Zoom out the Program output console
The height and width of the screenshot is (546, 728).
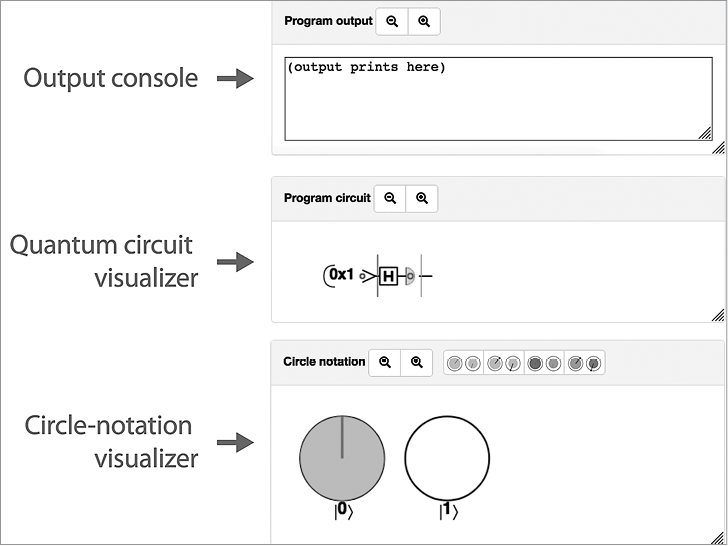[x=392, y=21]
